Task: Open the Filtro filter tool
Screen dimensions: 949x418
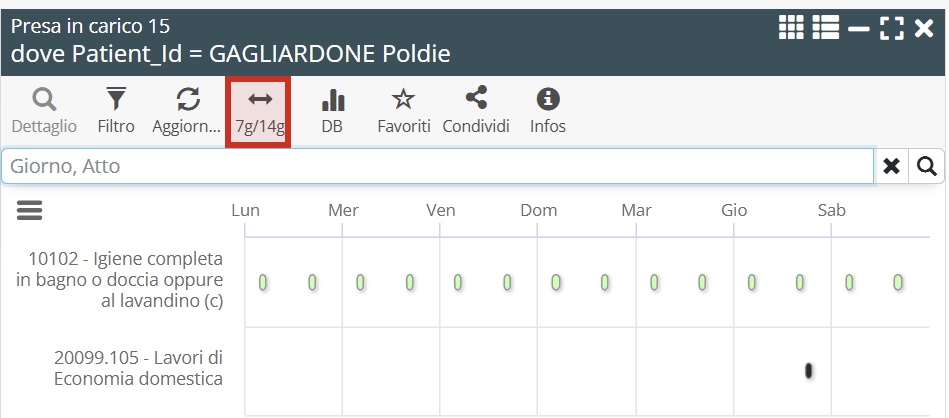Action: tap(116, 101)
